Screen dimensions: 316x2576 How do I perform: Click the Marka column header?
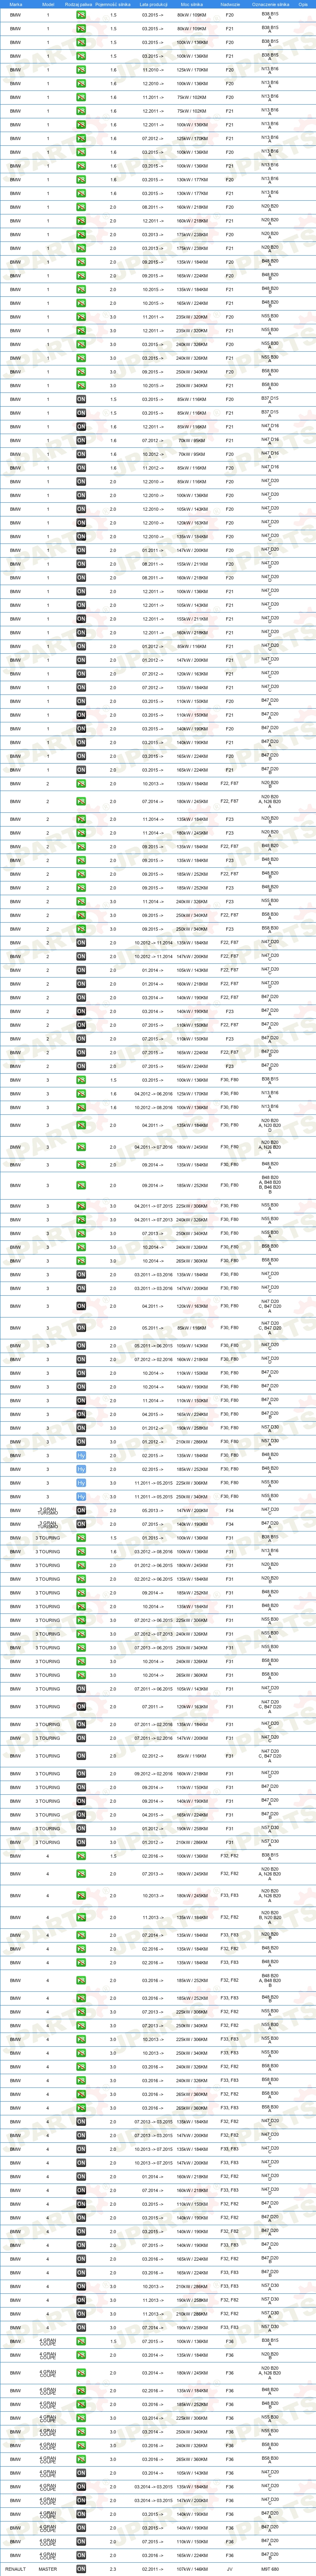coord(15,4)
